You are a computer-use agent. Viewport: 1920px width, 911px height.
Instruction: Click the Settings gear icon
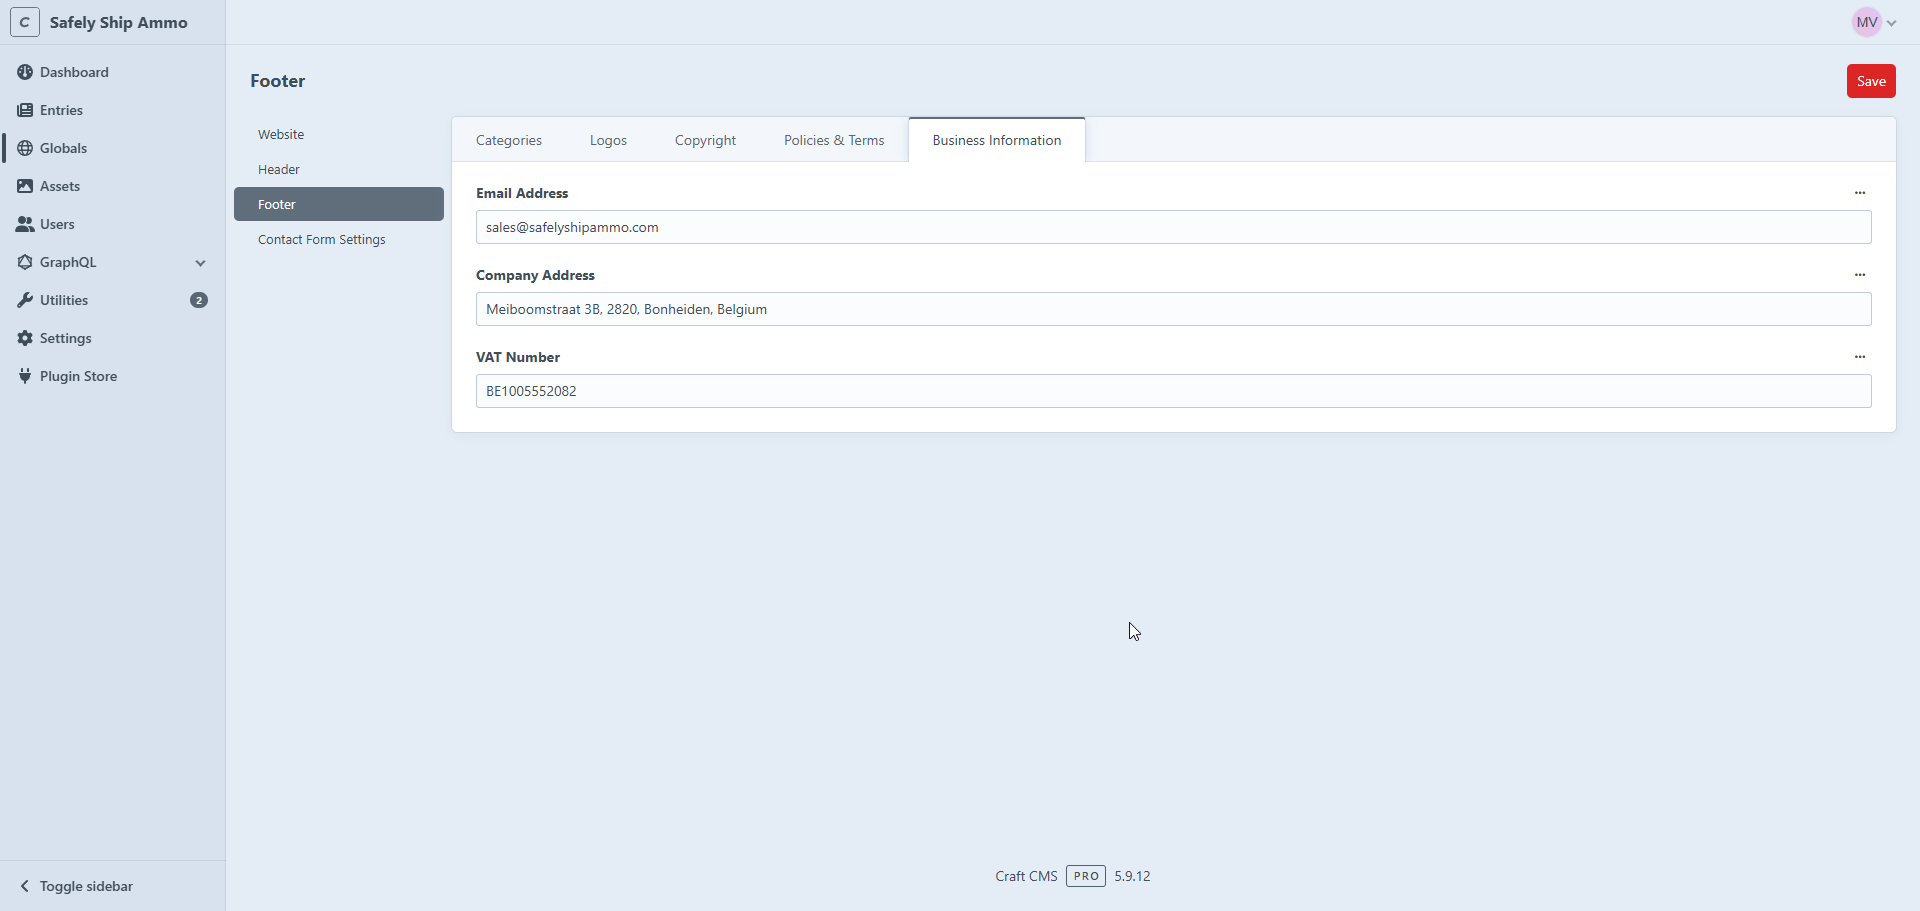point(25,338)
